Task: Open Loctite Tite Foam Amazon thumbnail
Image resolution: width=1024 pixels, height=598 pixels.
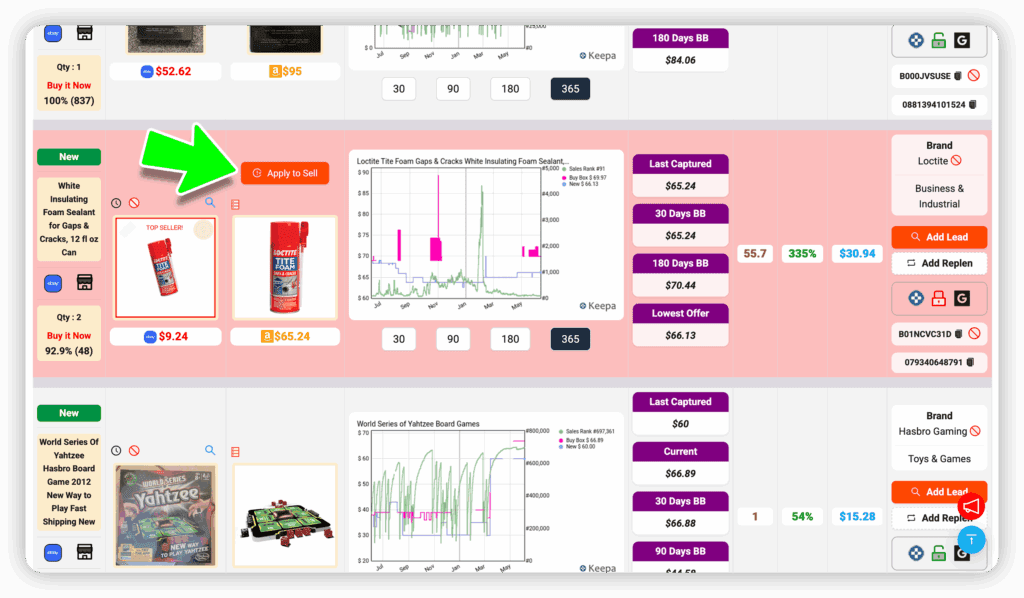Action: (x=285, y=268)
